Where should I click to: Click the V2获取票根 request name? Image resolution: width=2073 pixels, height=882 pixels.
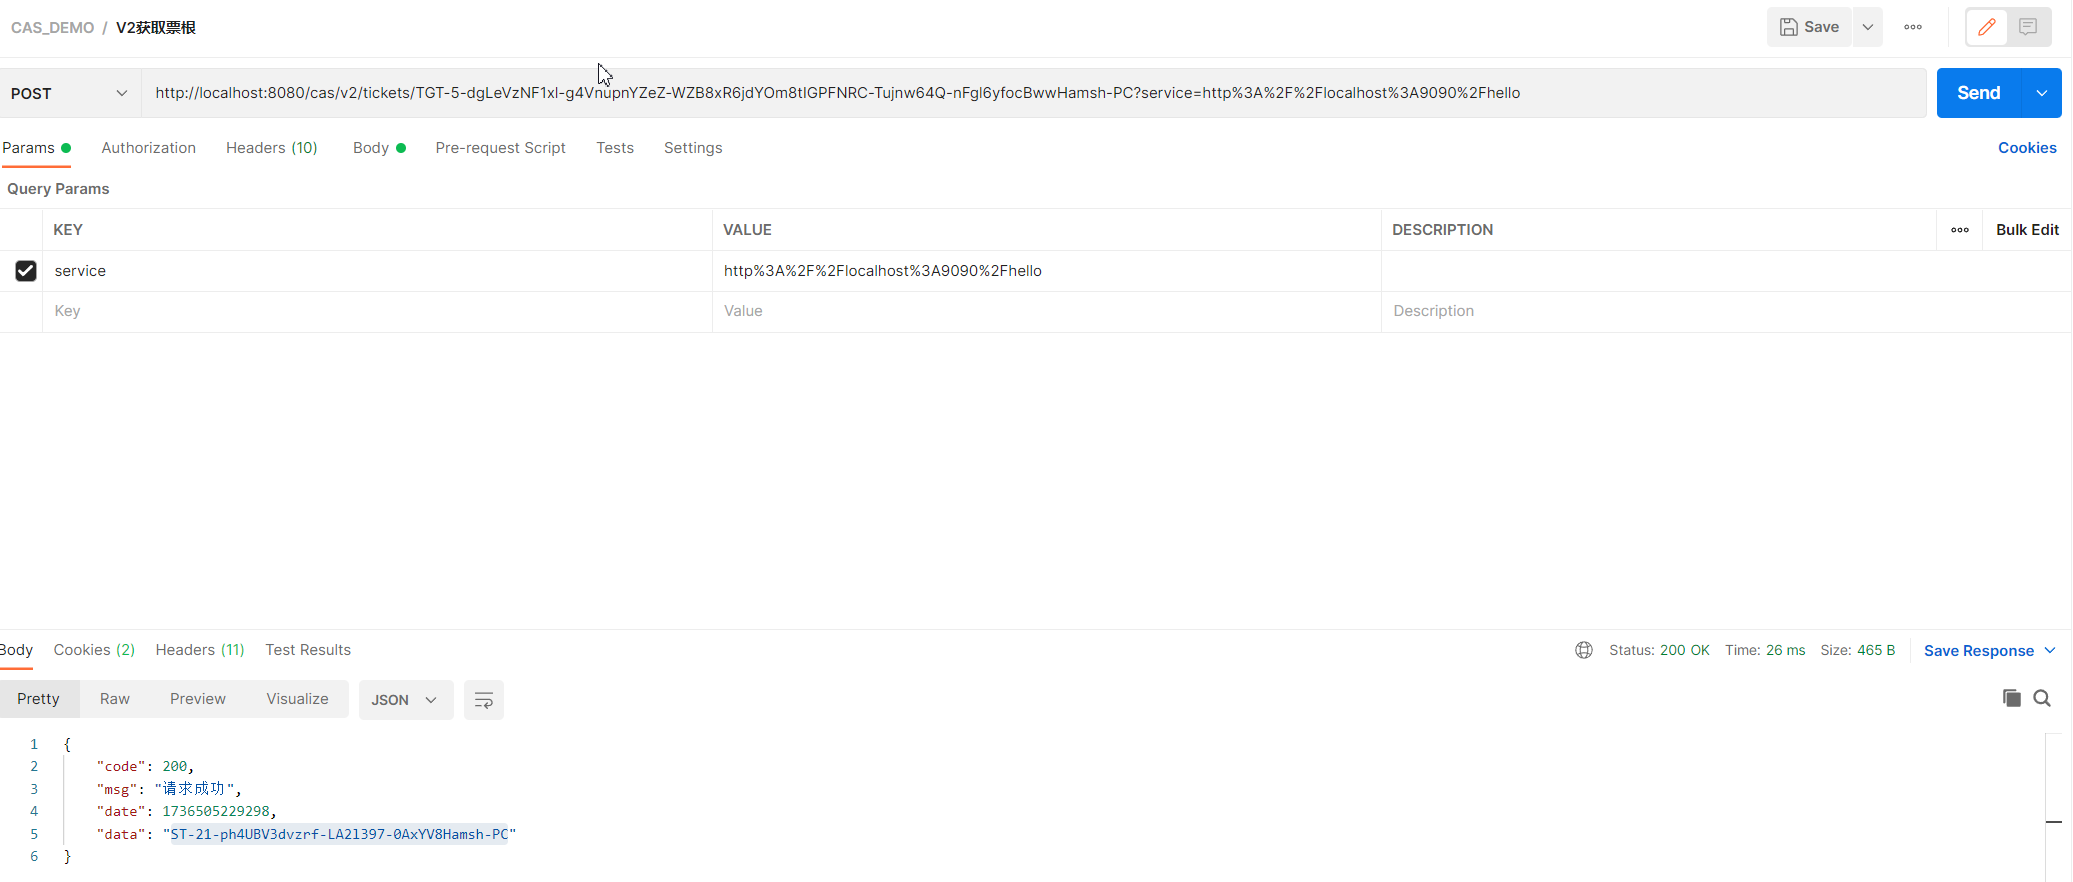point(156,28)
